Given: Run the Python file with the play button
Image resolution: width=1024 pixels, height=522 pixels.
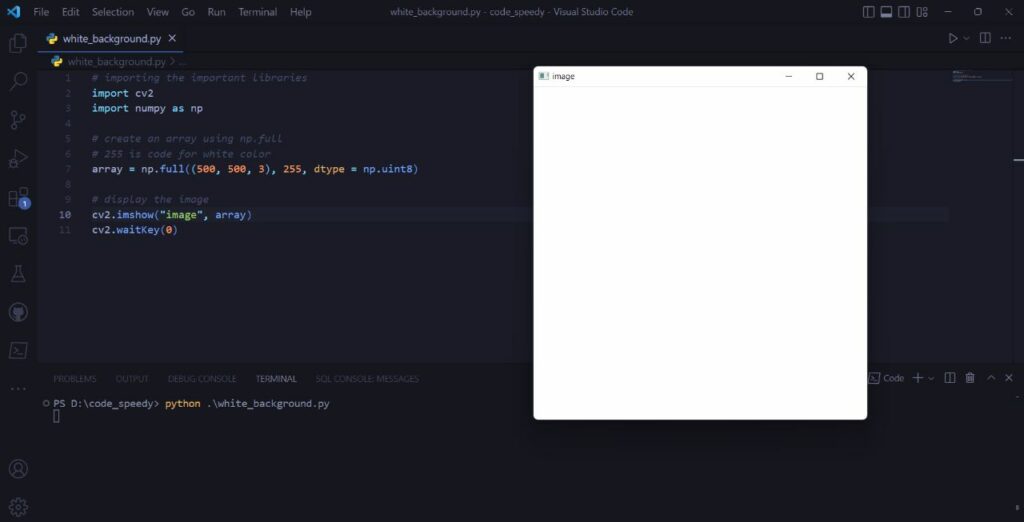Looking at the screenshot, I should [953, 39].
